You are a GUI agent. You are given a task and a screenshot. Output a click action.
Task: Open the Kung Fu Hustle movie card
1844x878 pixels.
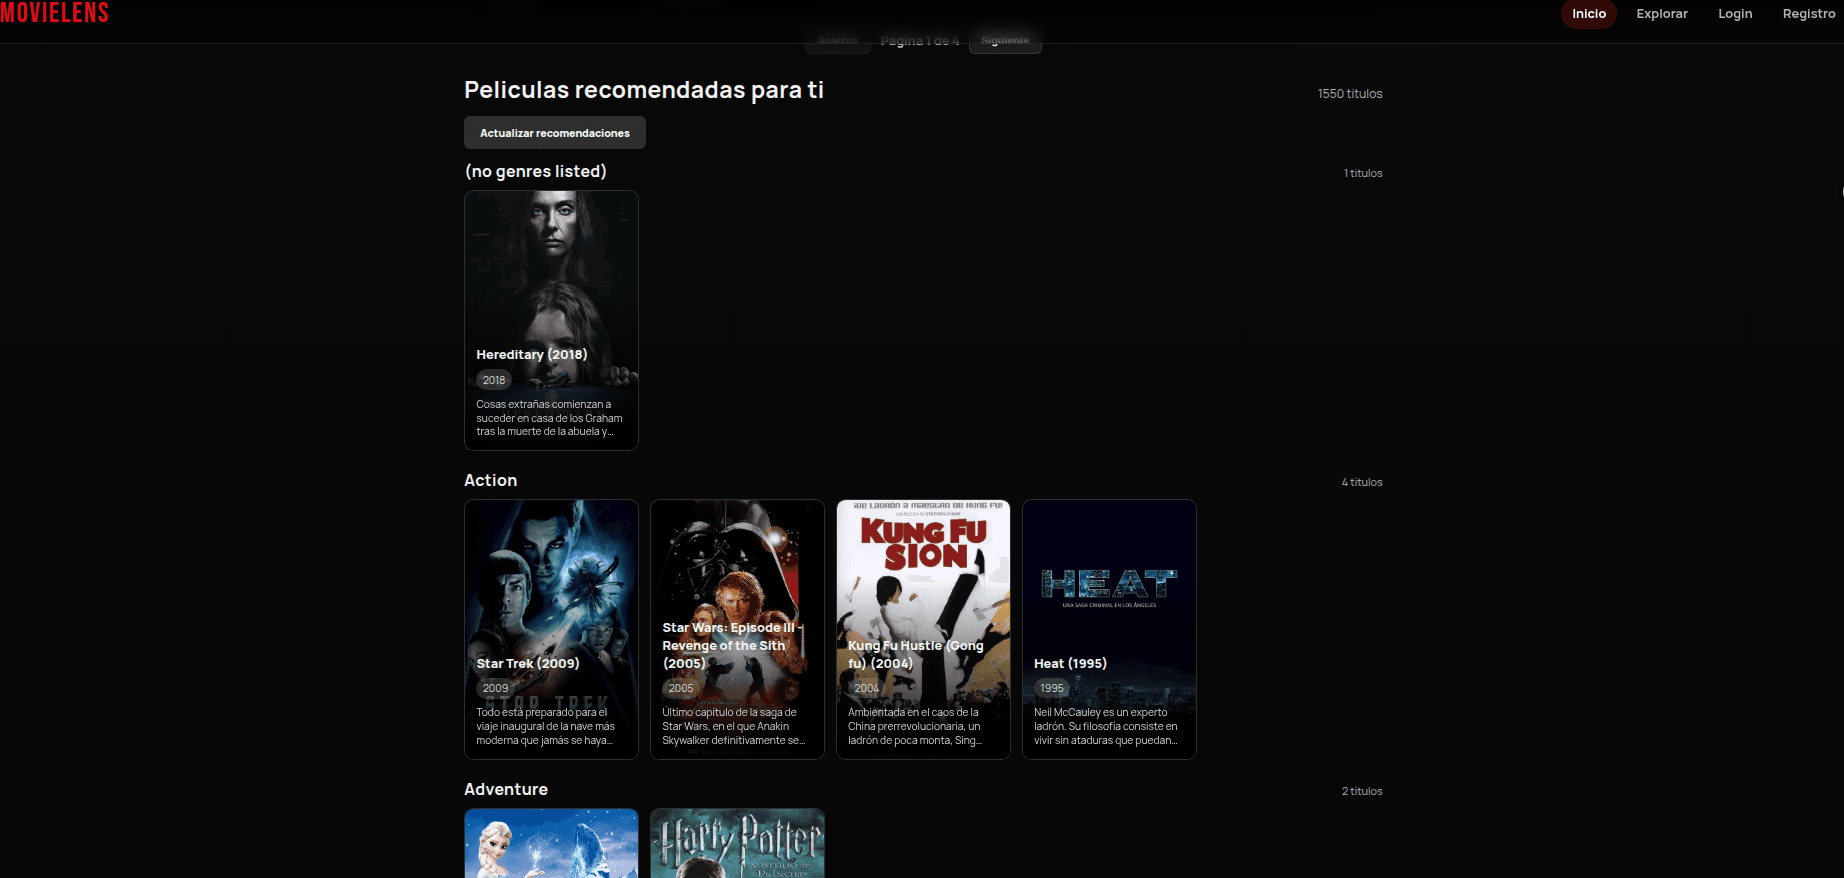[x=923, y=629]
